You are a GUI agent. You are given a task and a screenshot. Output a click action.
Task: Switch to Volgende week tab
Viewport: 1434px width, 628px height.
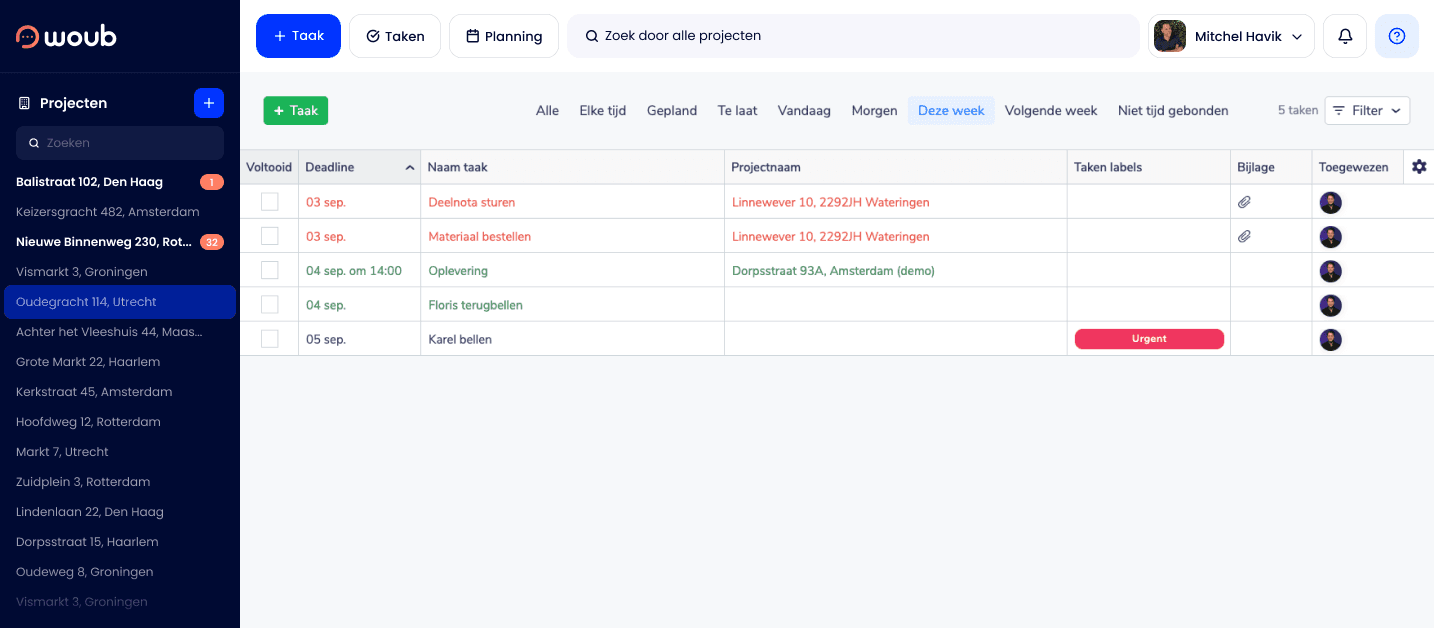click(x=1051, y=111)
